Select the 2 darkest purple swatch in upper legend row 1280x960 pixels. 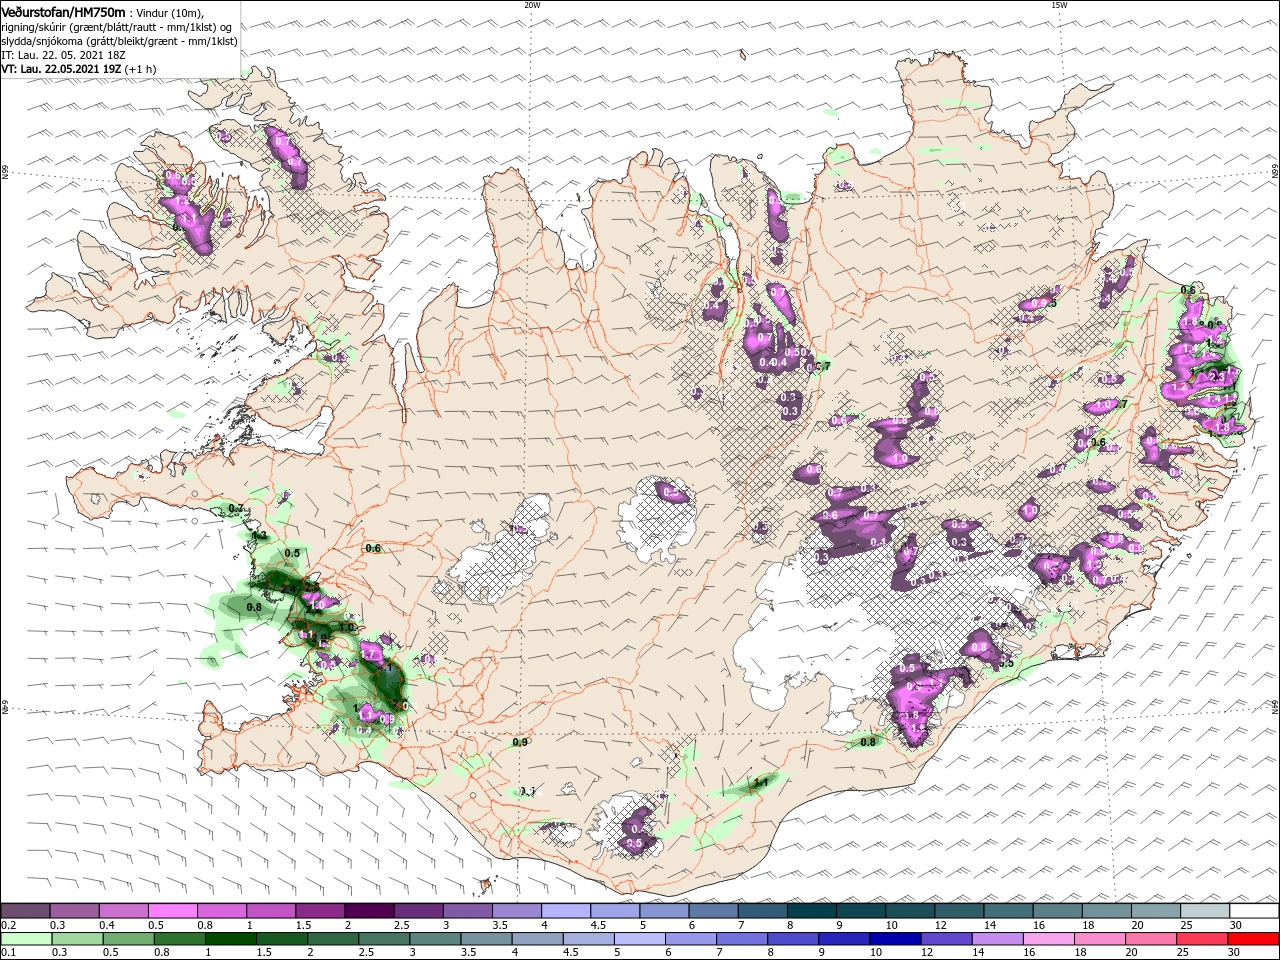(x=369, y=911)
